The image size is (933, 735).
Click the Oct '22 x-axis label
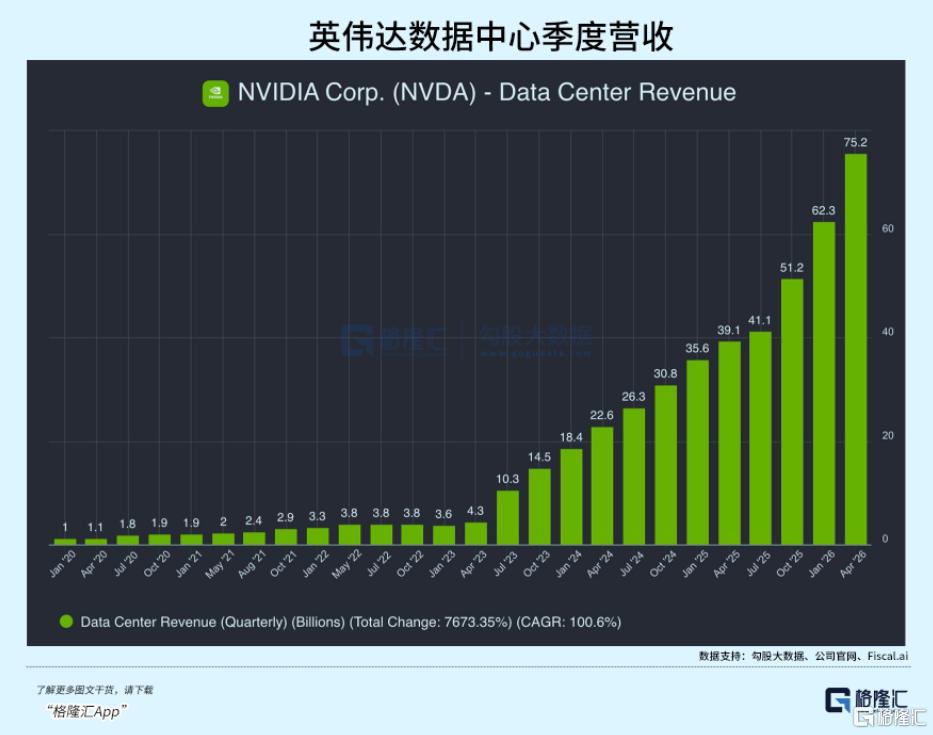pyautogui.click(x=410, y=564)
